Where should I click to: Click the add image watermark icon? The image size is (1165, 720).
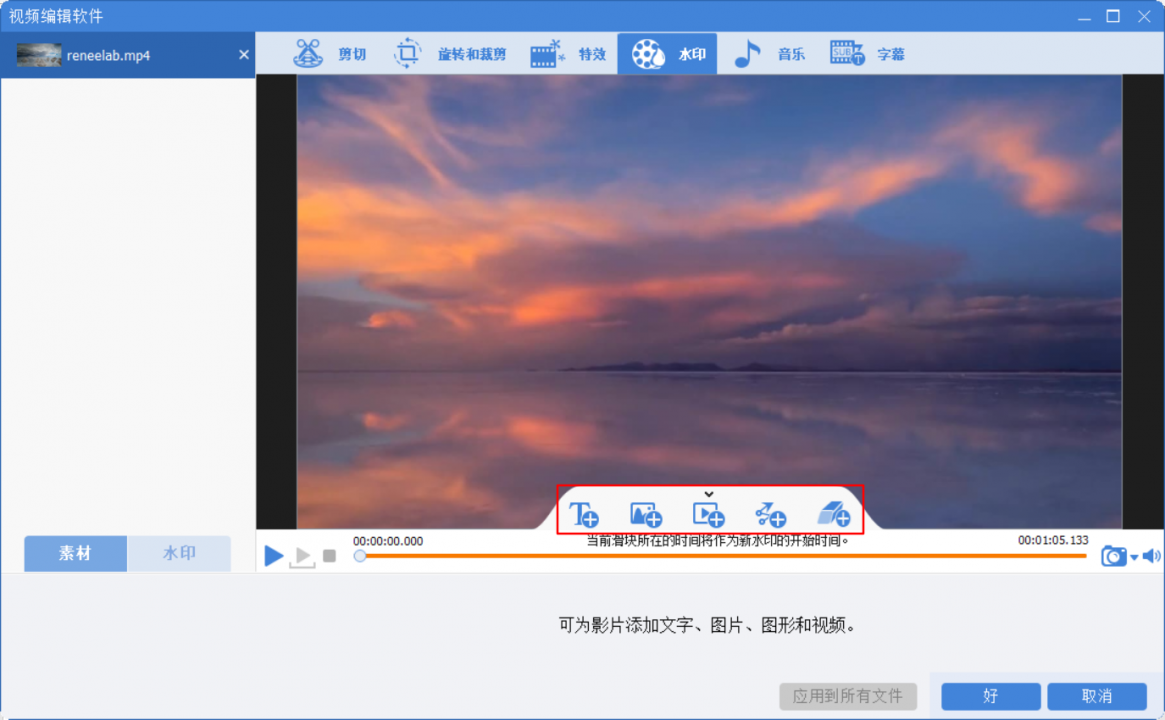646,514
